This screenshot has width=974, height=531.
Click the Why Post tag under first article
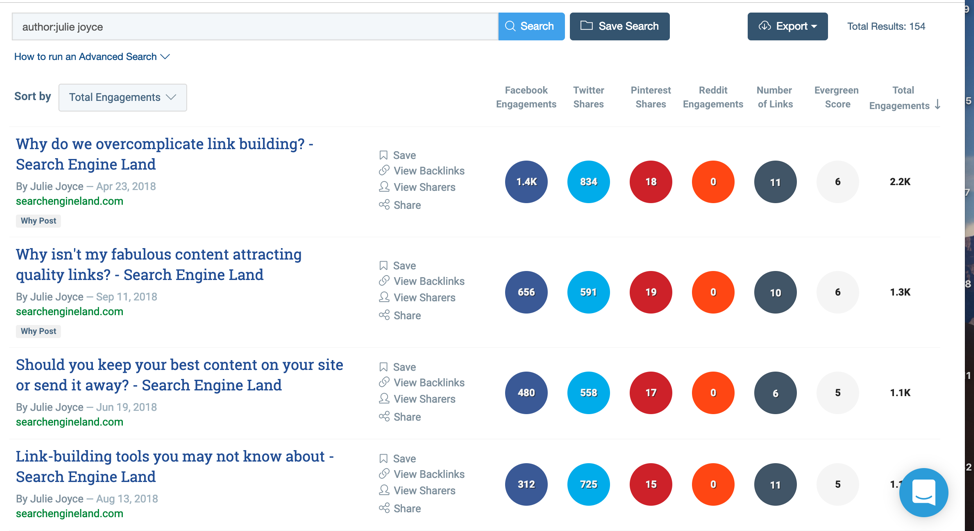[x=38, y=221]
